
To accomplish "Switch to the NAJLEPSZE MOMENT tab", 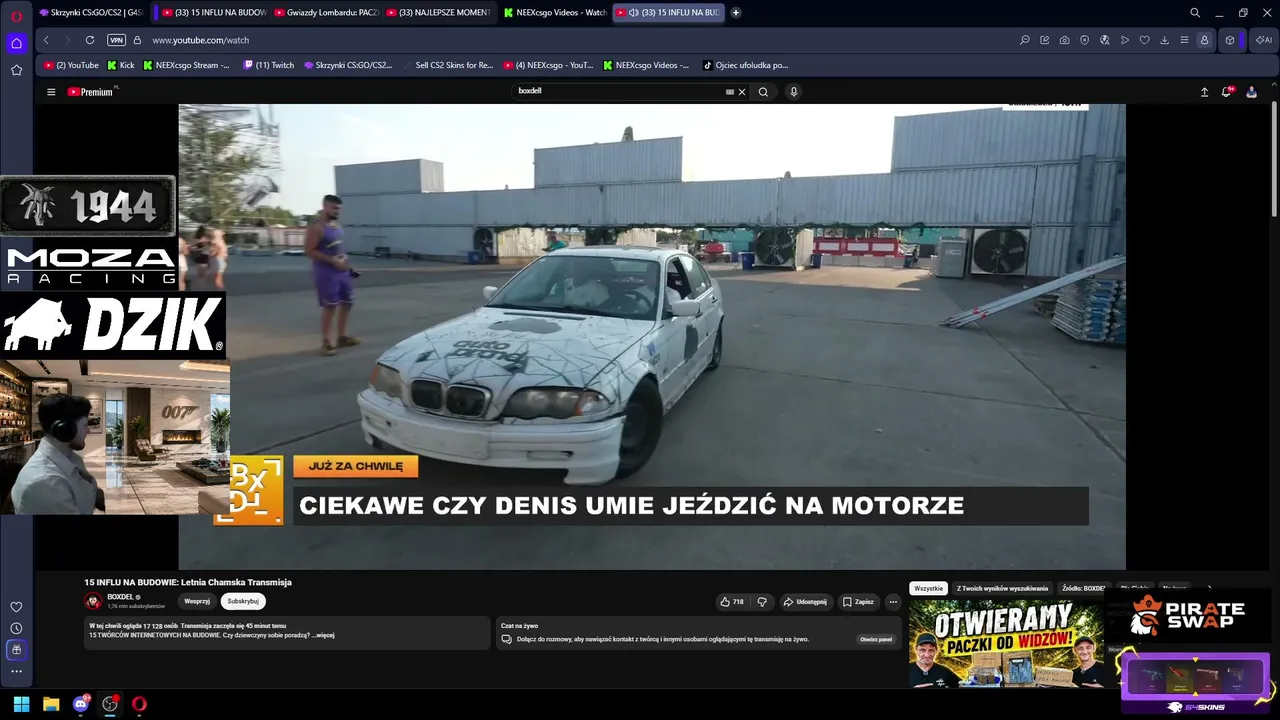I will (x=440, y=13).
